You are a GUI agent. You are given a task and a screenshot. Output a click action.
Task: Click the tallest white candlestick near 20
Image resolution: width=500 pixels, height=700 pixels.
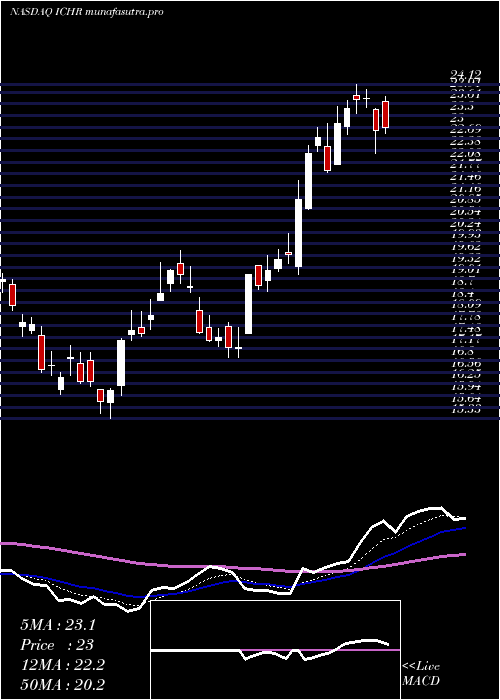[x=298, y=233]
